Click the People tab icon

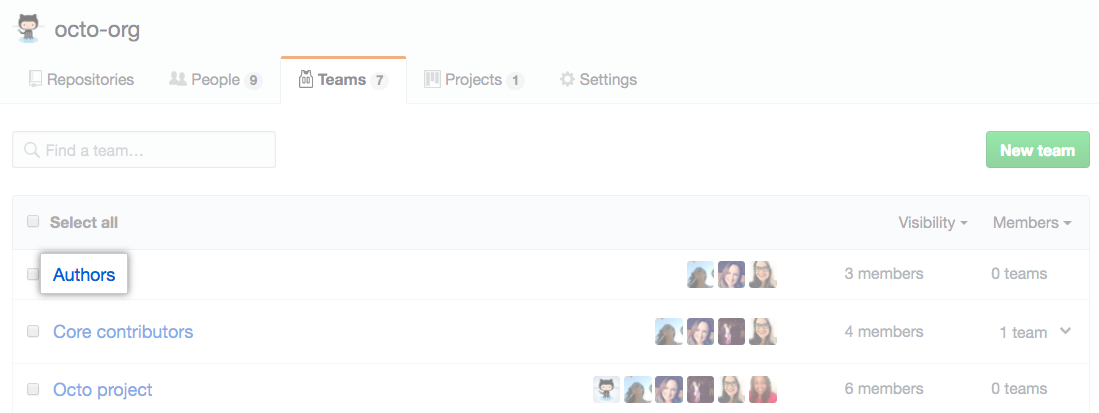178,79
